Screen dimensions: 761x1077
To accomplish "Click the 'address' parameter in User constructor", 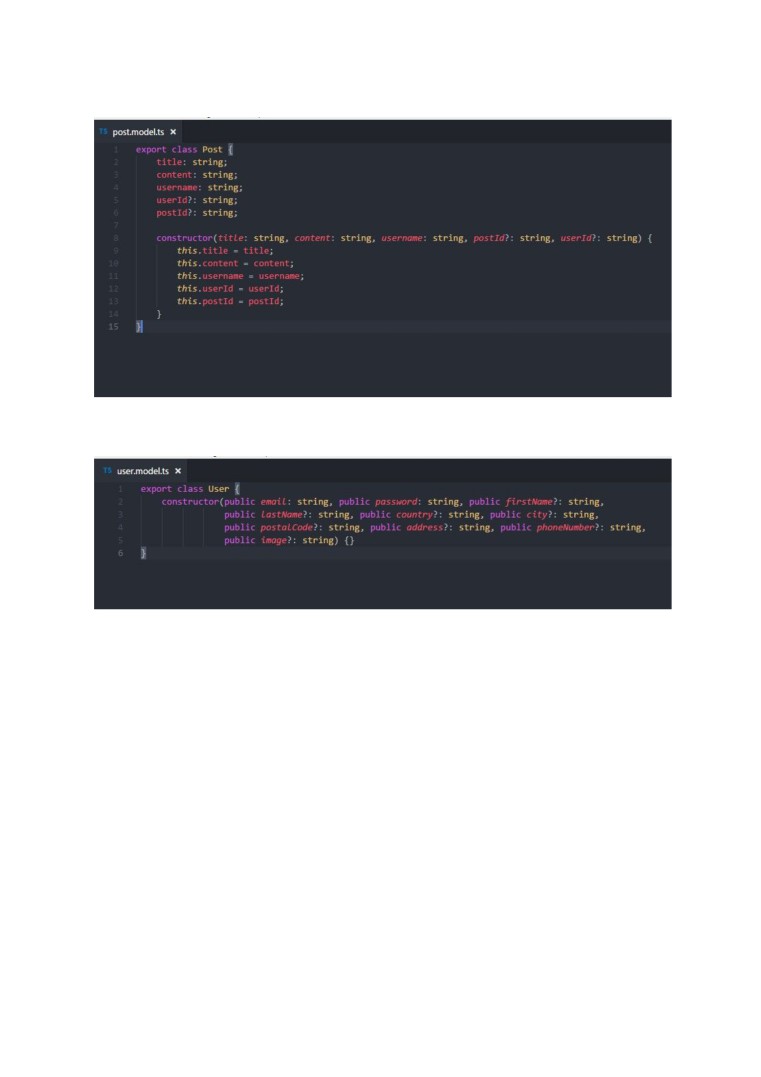I will coord(424,528).
